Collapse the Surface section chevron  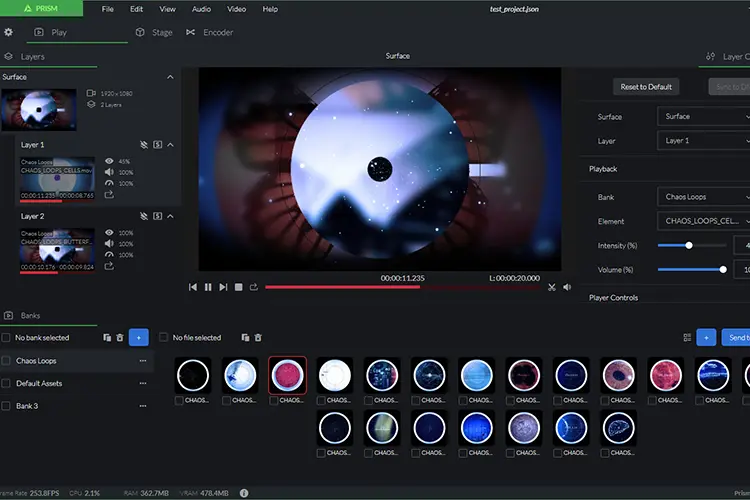pos(170,77)
